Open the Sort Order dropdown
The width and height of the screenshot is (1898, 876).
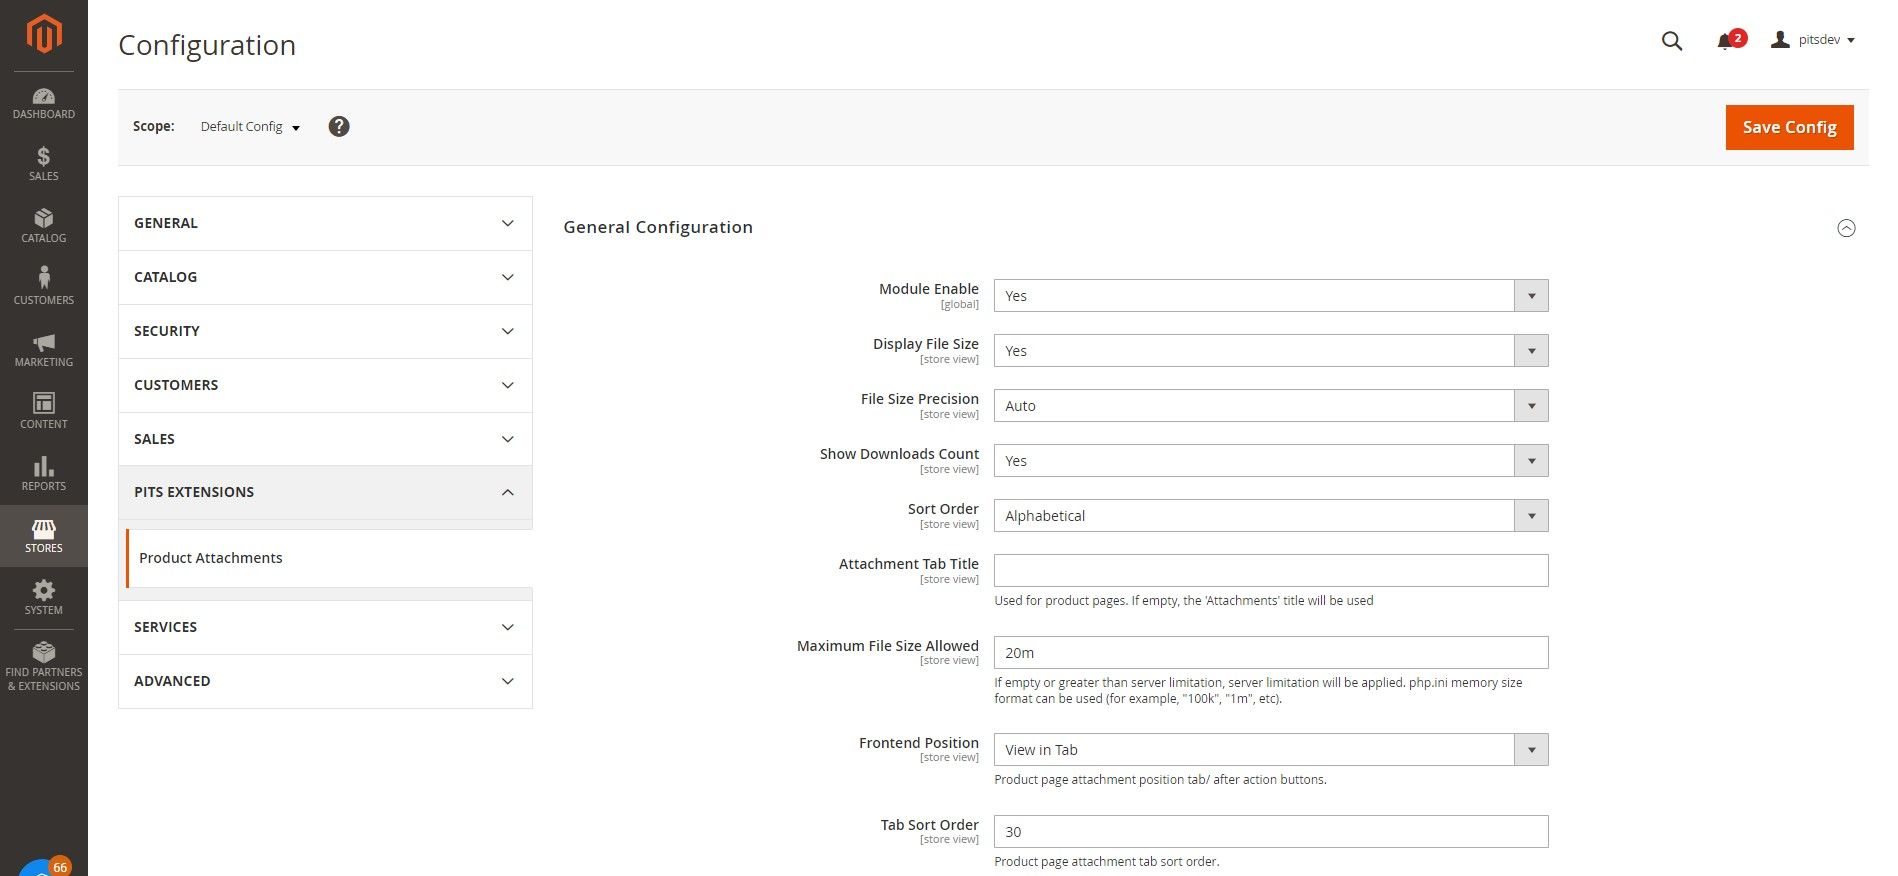click(x=1270, y=516)
